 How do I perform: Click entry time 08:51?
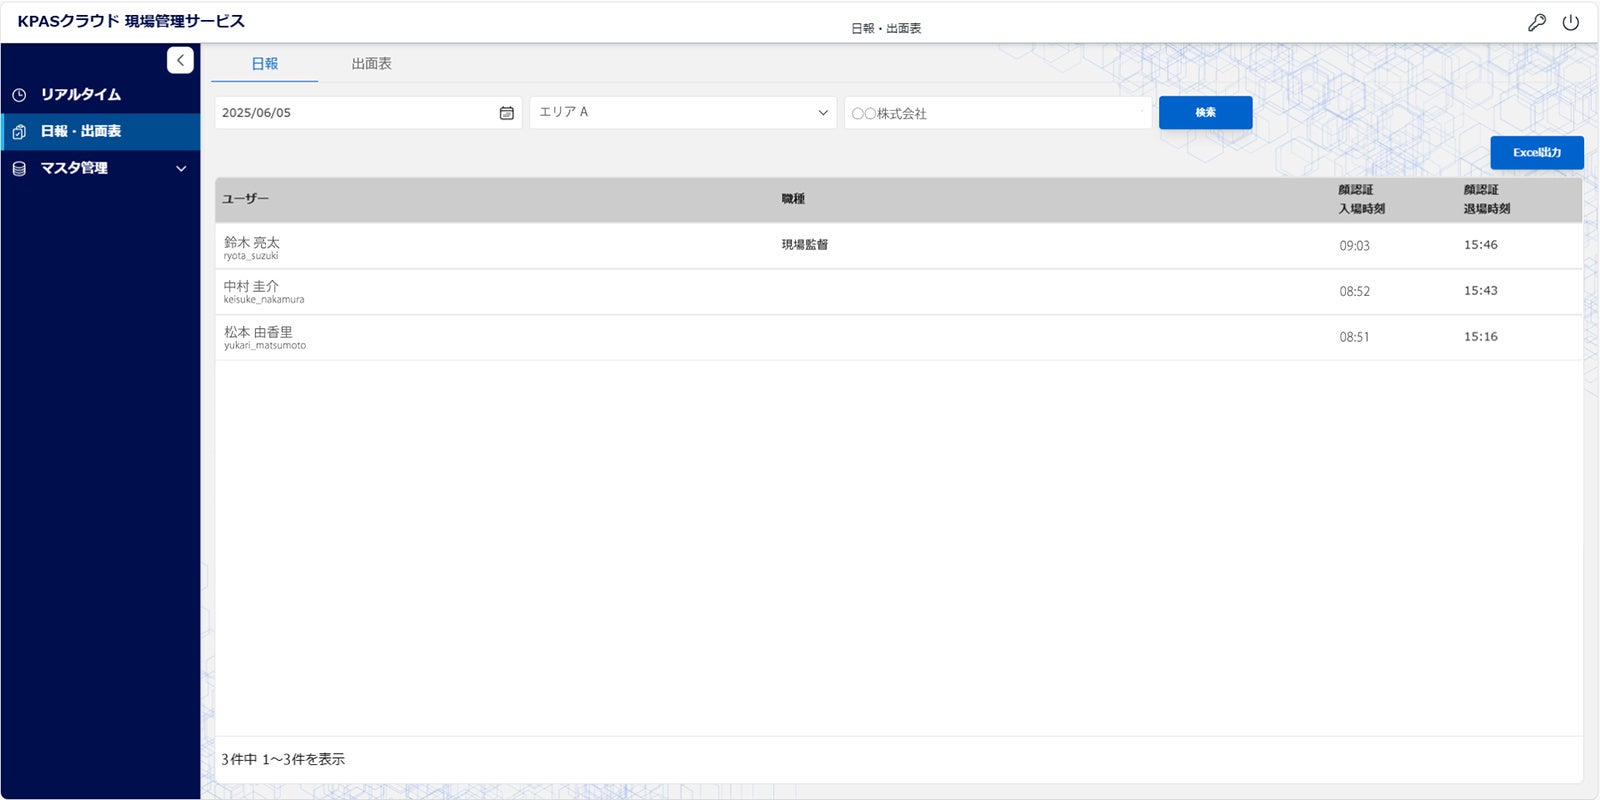1355,337
